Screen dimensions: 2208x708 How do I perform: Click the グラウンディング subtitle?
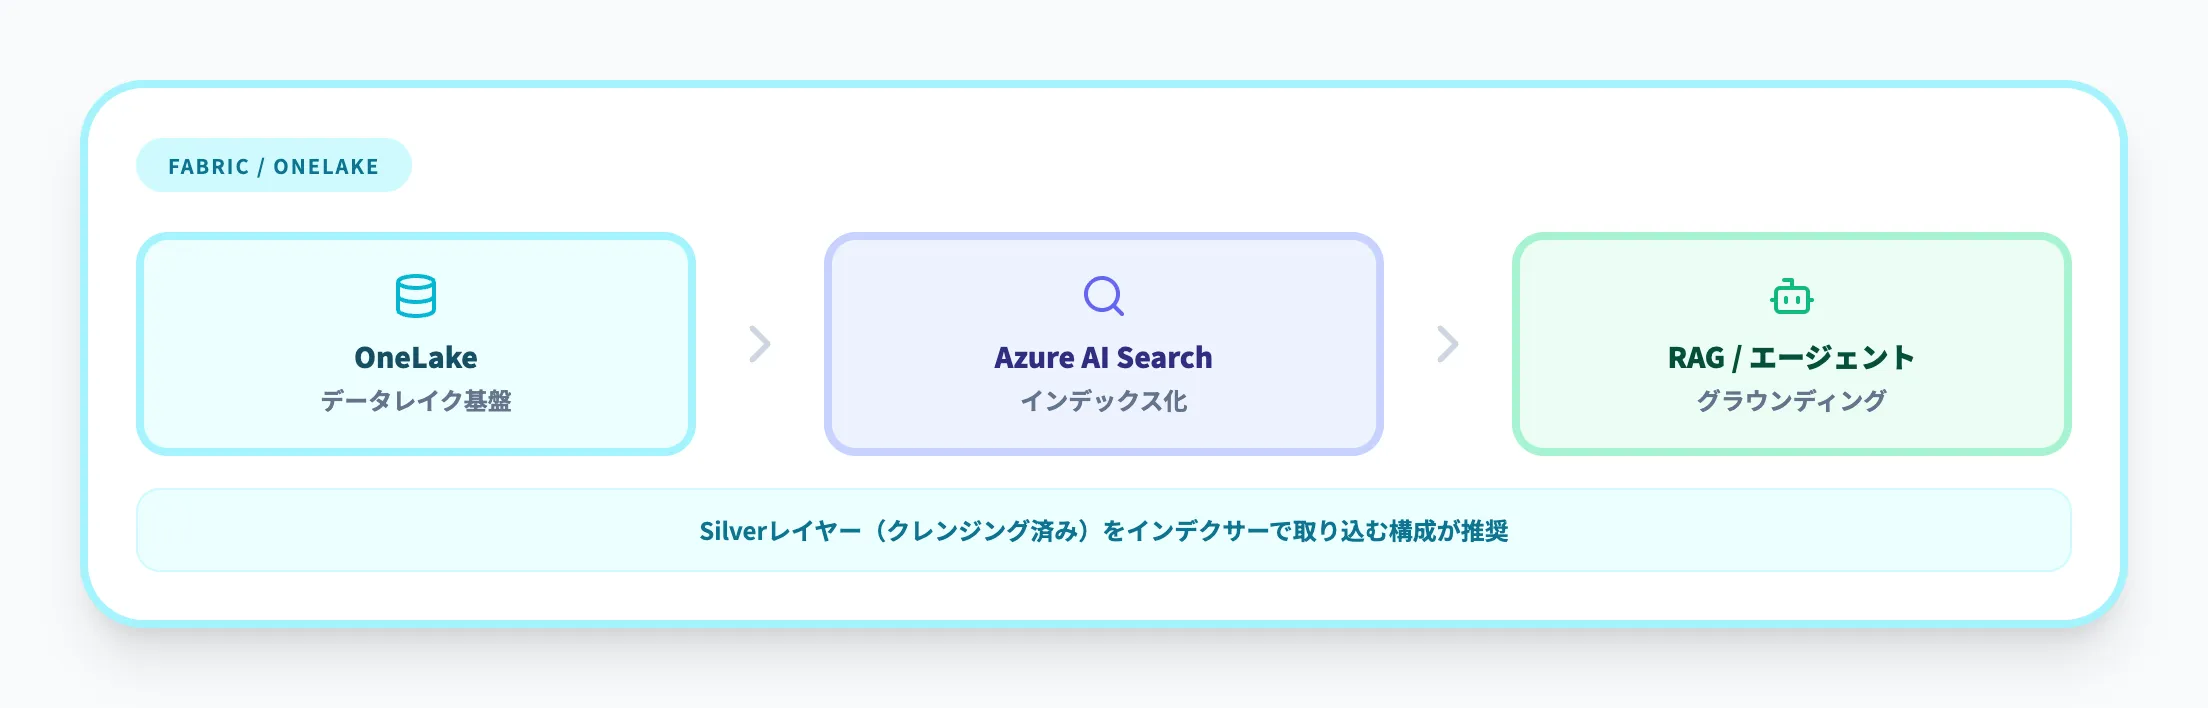(1791, 401)
